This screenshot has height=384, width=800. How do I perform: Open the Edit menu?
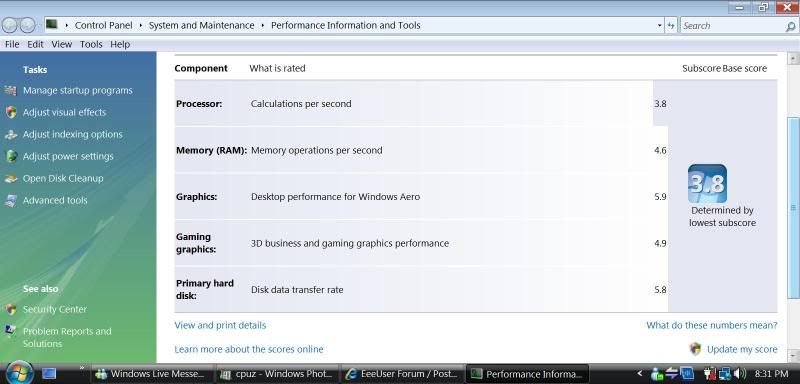(35, 44)
